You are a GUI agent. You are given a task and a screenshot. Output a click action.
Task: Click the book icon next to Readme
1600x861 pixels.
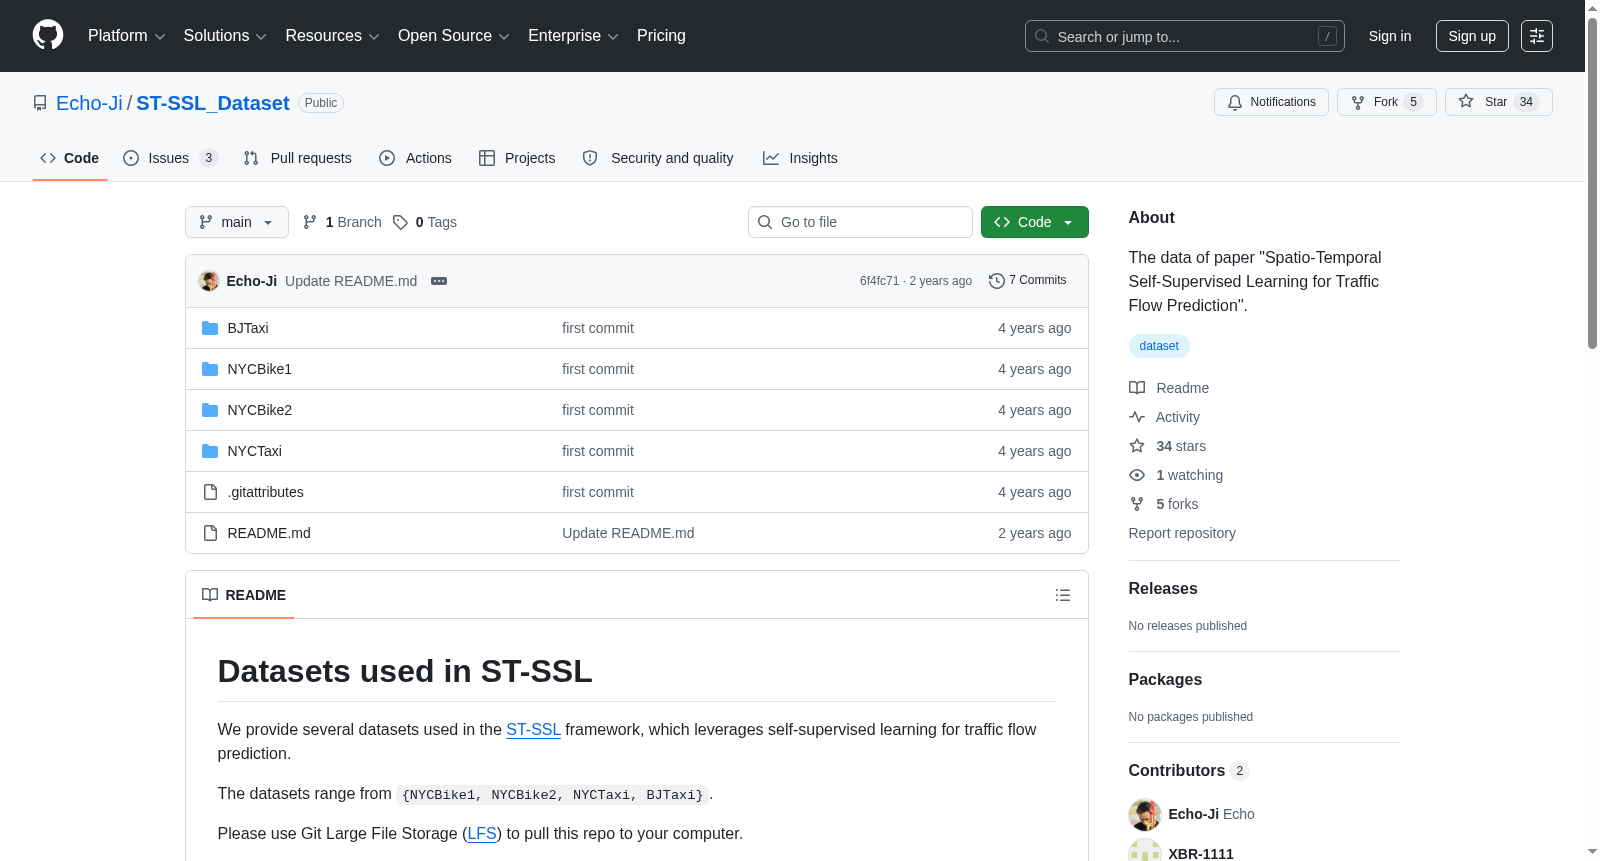(1137, 388)
